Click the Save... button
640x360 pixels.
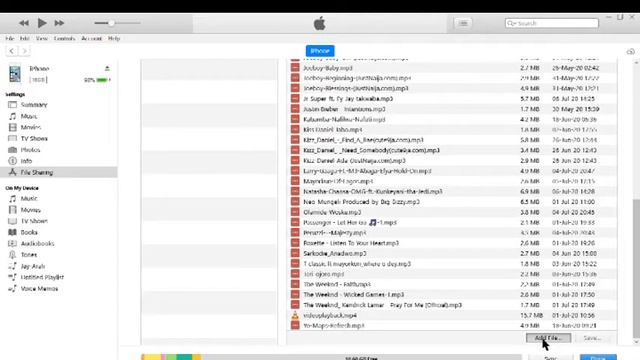pyautogui.click(x=593, y=338)
